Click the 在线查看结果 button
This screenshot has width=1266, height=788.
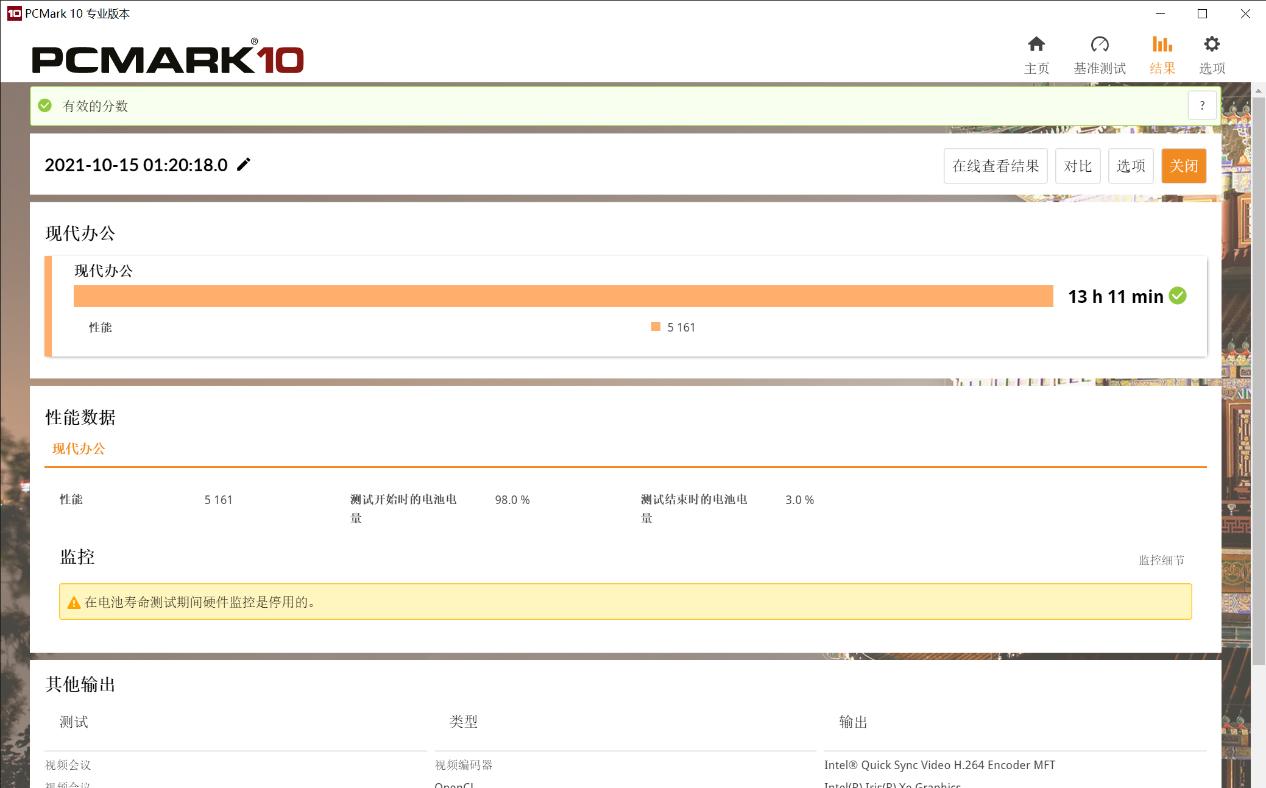tap(995, 165)
